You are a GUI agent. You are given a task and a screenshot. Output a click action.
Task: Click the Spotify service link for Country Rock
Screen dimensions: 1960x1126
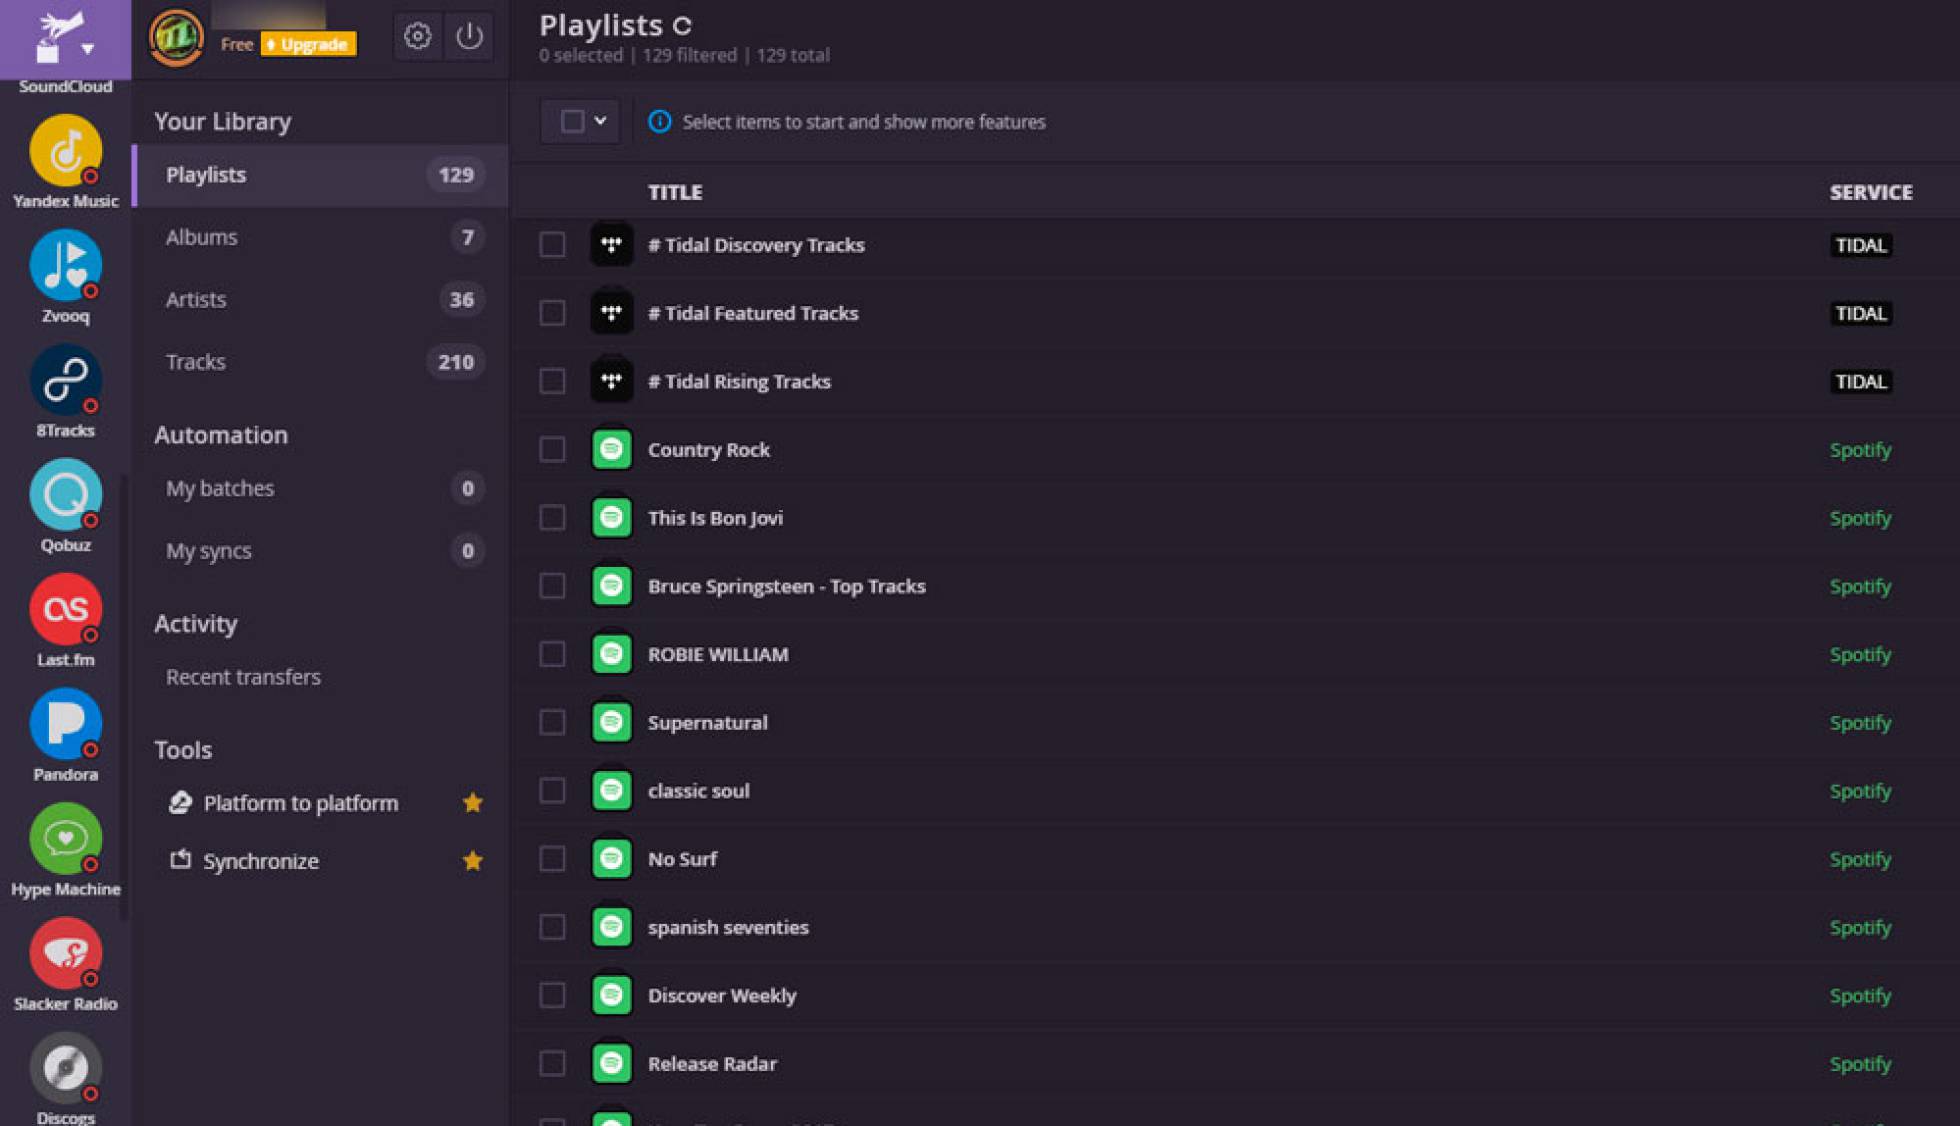(x=1860, y=450)
